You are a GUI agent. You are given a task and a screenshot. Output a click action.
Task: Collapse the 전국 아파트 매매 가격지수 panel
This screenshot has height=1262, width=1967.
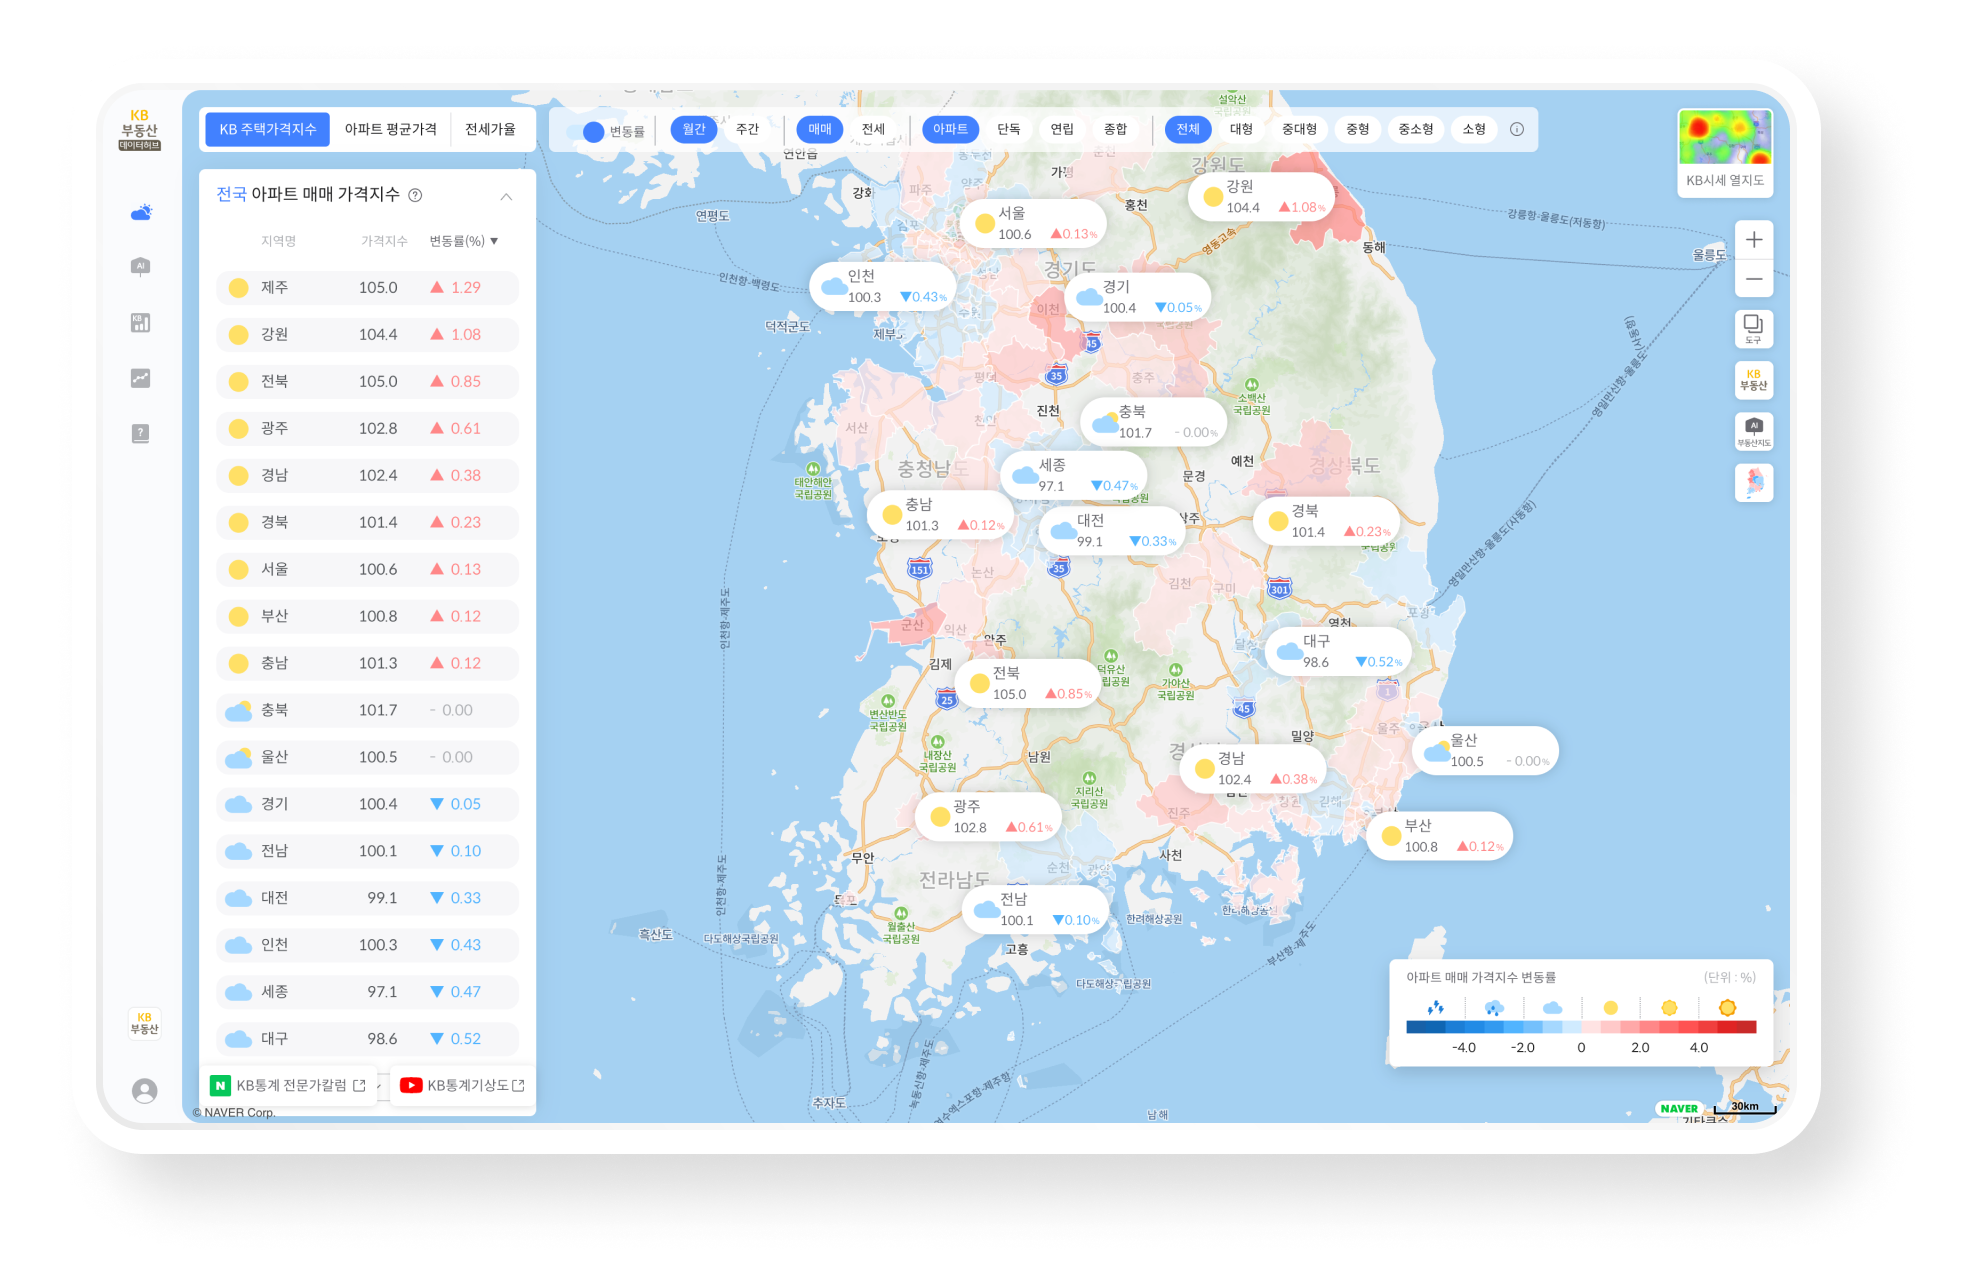click(506, 196)
